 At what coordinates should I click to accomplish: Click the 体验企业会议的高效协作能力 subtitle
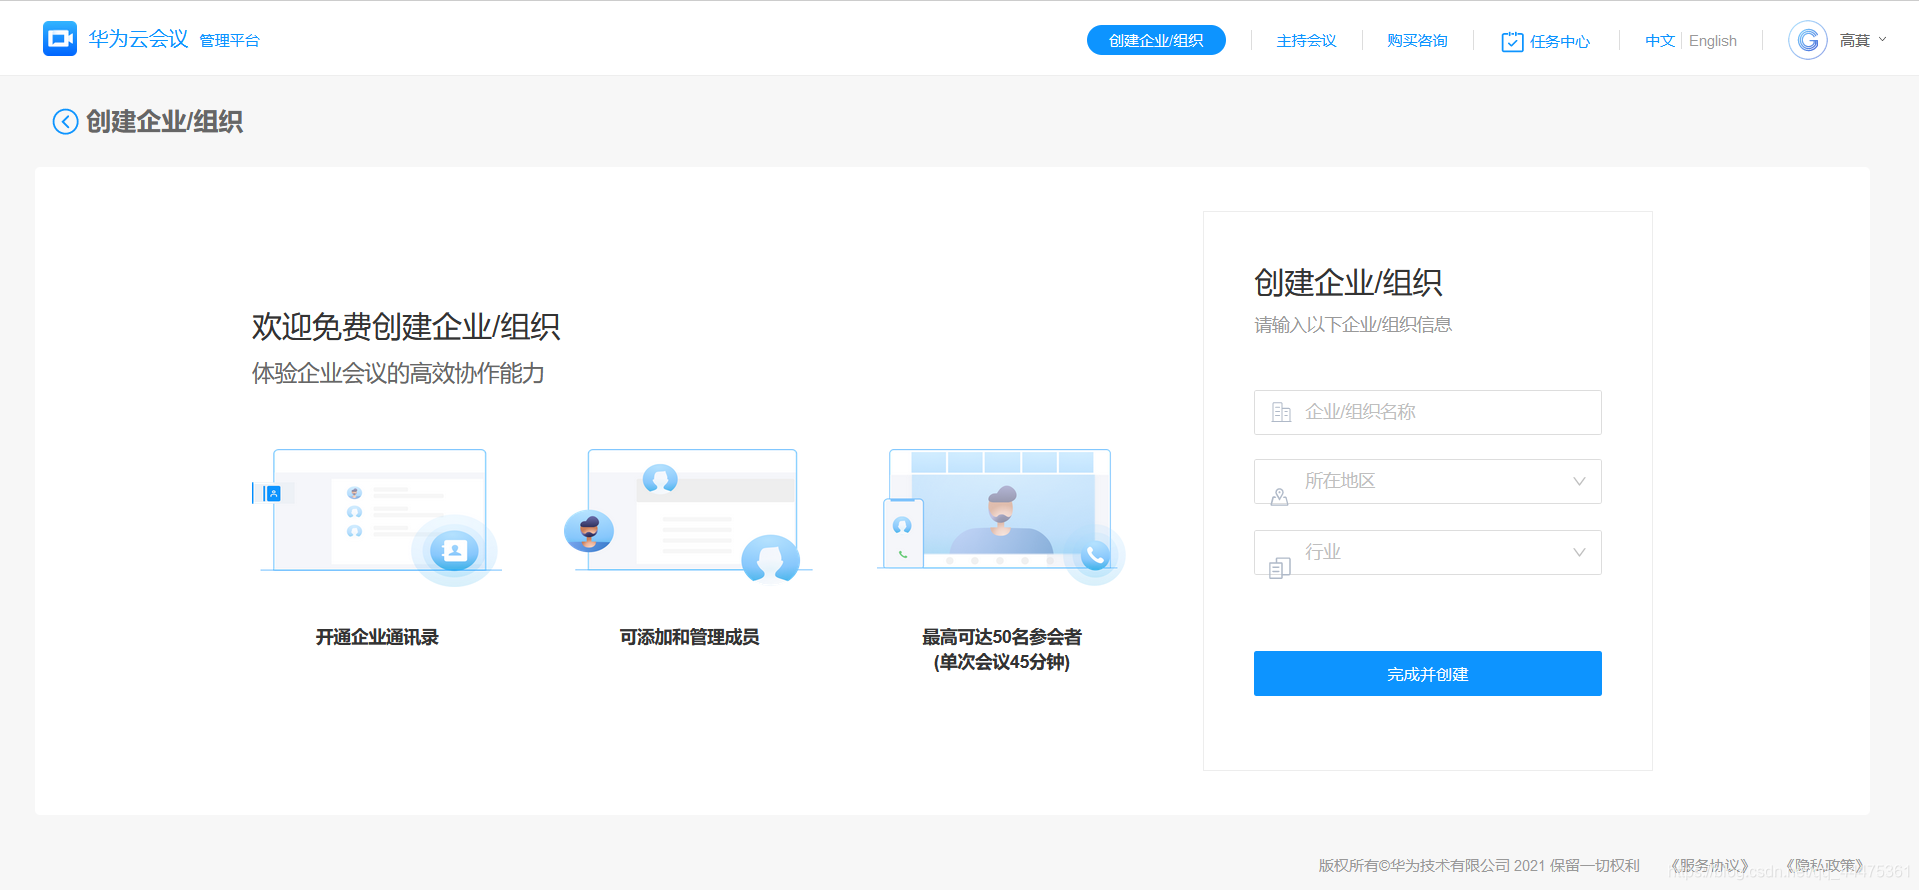[x=398, y=373]
